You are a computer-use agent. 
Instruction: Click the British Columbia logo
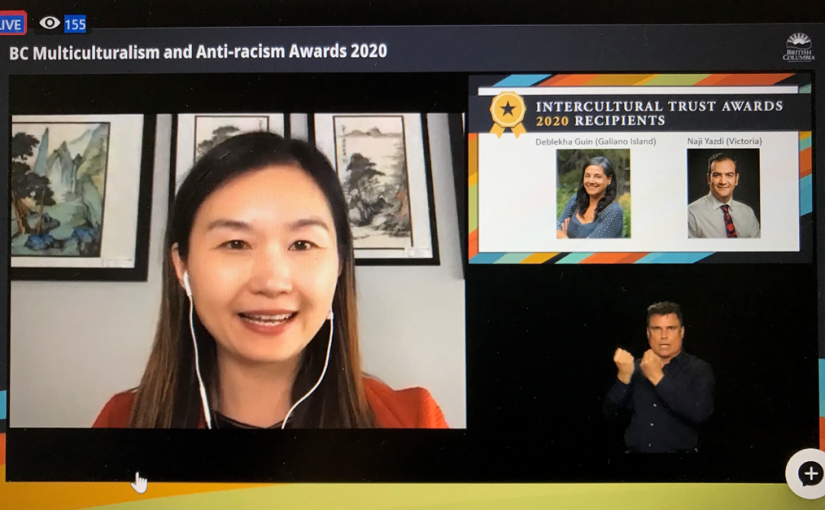pos(798,47)
